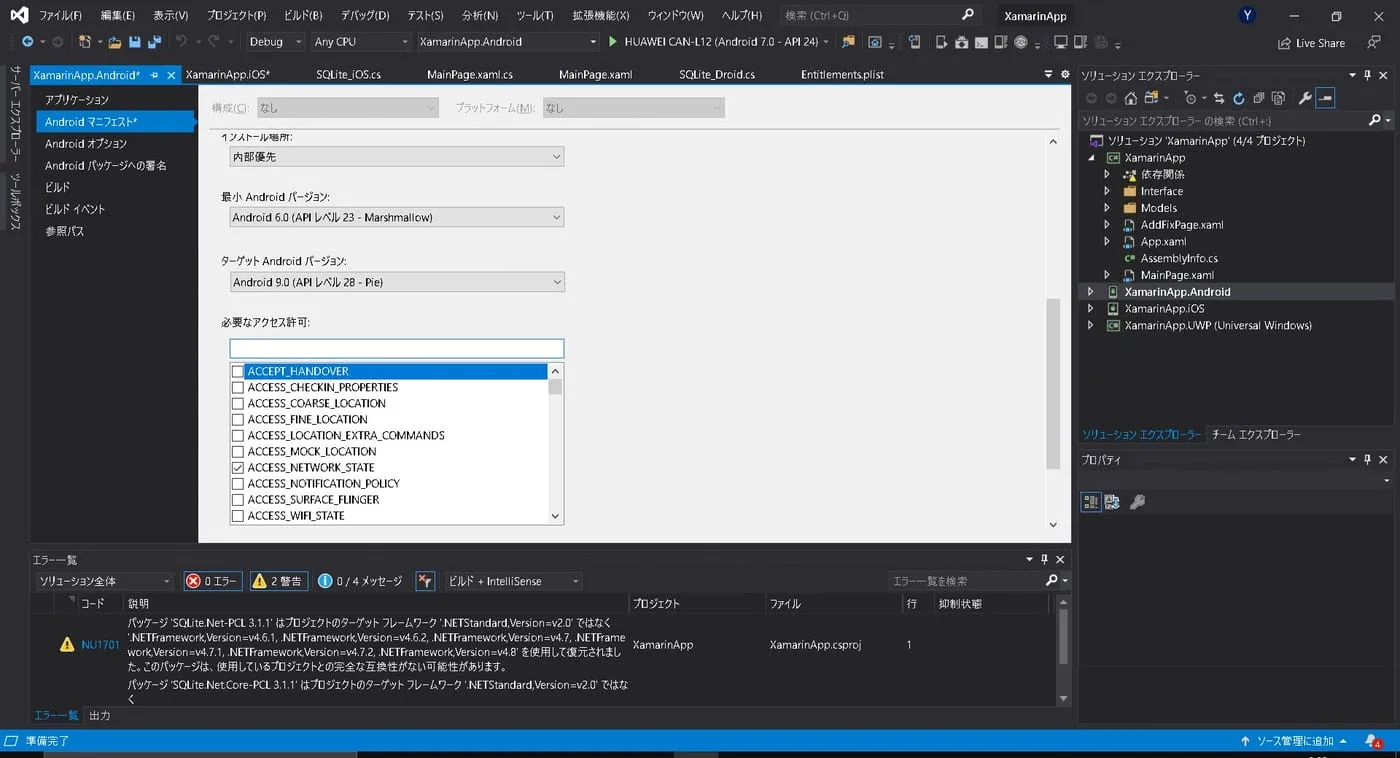The width and height of the screenshot is (1400, 758).
Task: Open the ソリューション全体 scope dropdown
Action: point(104,581)
